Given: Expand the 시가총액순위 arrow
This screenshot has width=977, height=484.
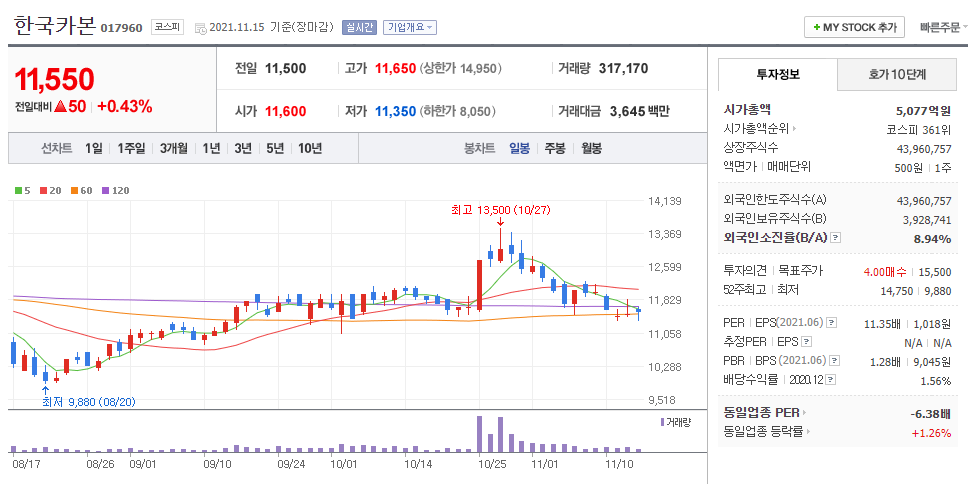Looking at the screenshot, I should 794,129.
